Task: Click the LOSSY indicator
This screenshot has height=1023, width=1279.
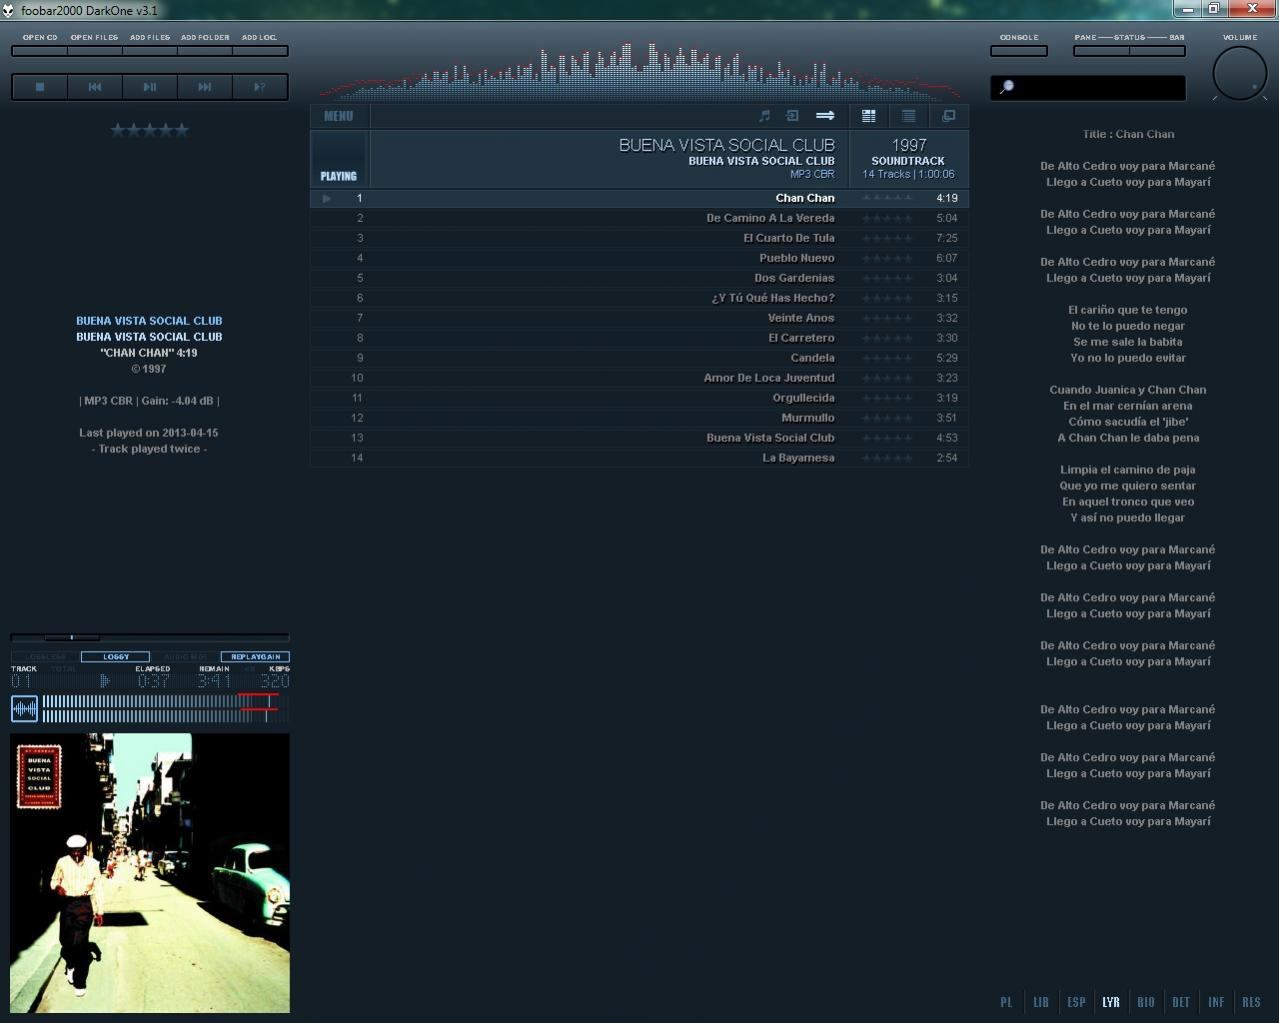Action: coord(115,657)
